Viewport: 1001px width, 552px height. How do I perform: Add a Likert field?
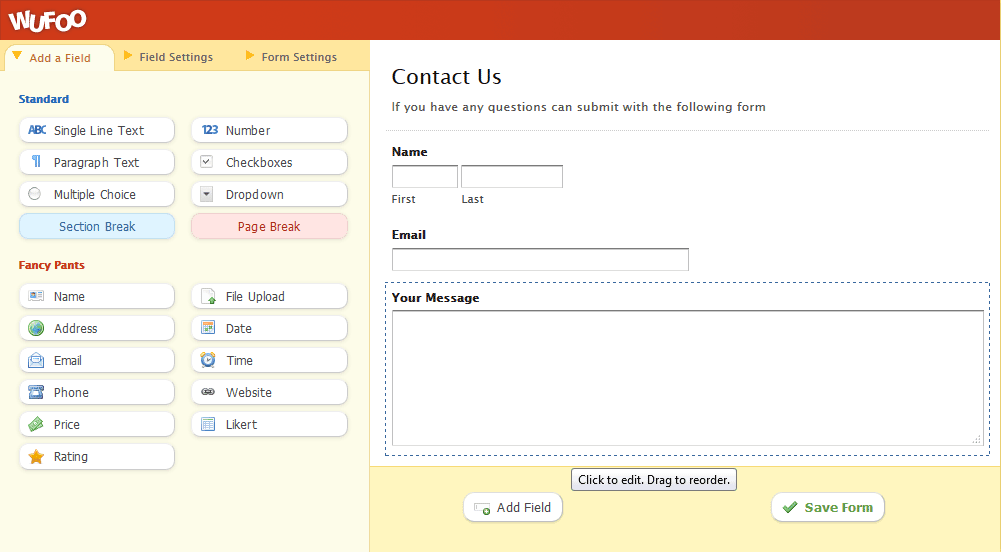[x=269, y=424]
